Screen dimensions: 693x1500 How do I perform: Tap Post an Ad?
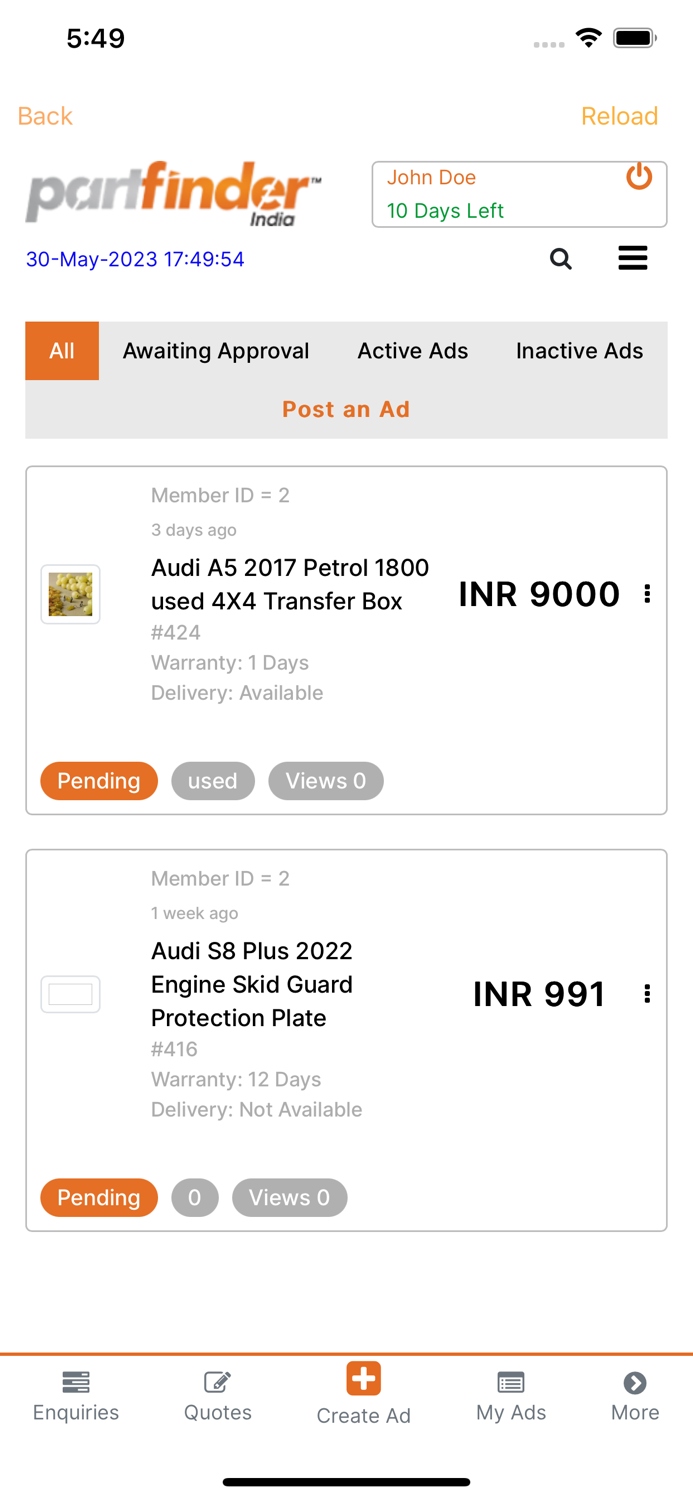[x=346, y=409]
